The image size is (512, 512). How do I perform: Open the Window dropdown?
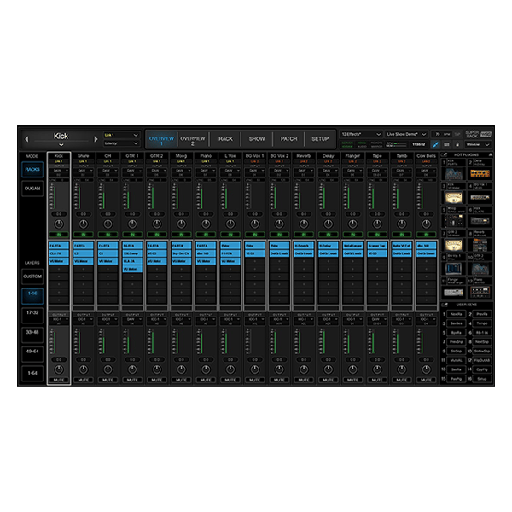click(x=478, y=145)
